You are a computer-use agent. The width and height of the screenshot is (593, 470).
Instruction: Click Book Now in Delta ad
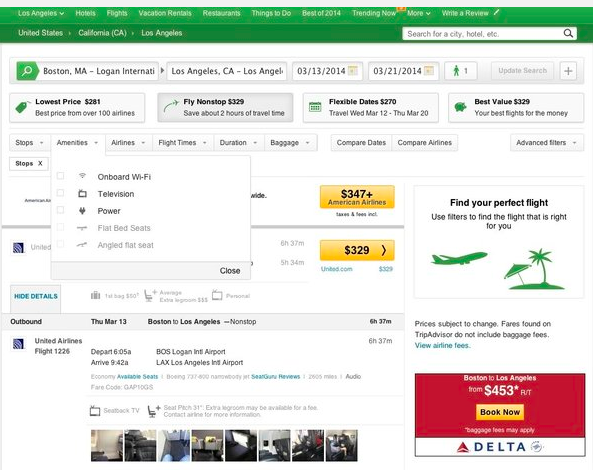(500, 412)
